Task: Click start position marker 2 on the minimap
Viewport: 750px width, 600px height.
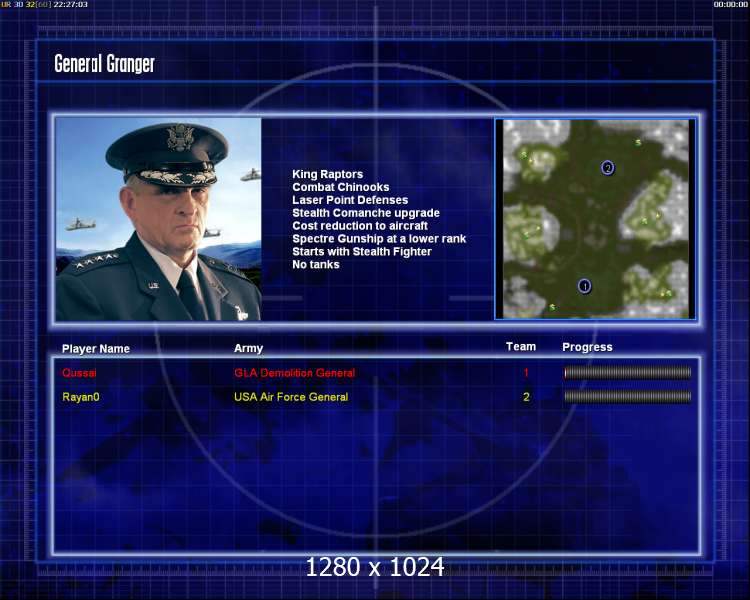Action: 607,168
